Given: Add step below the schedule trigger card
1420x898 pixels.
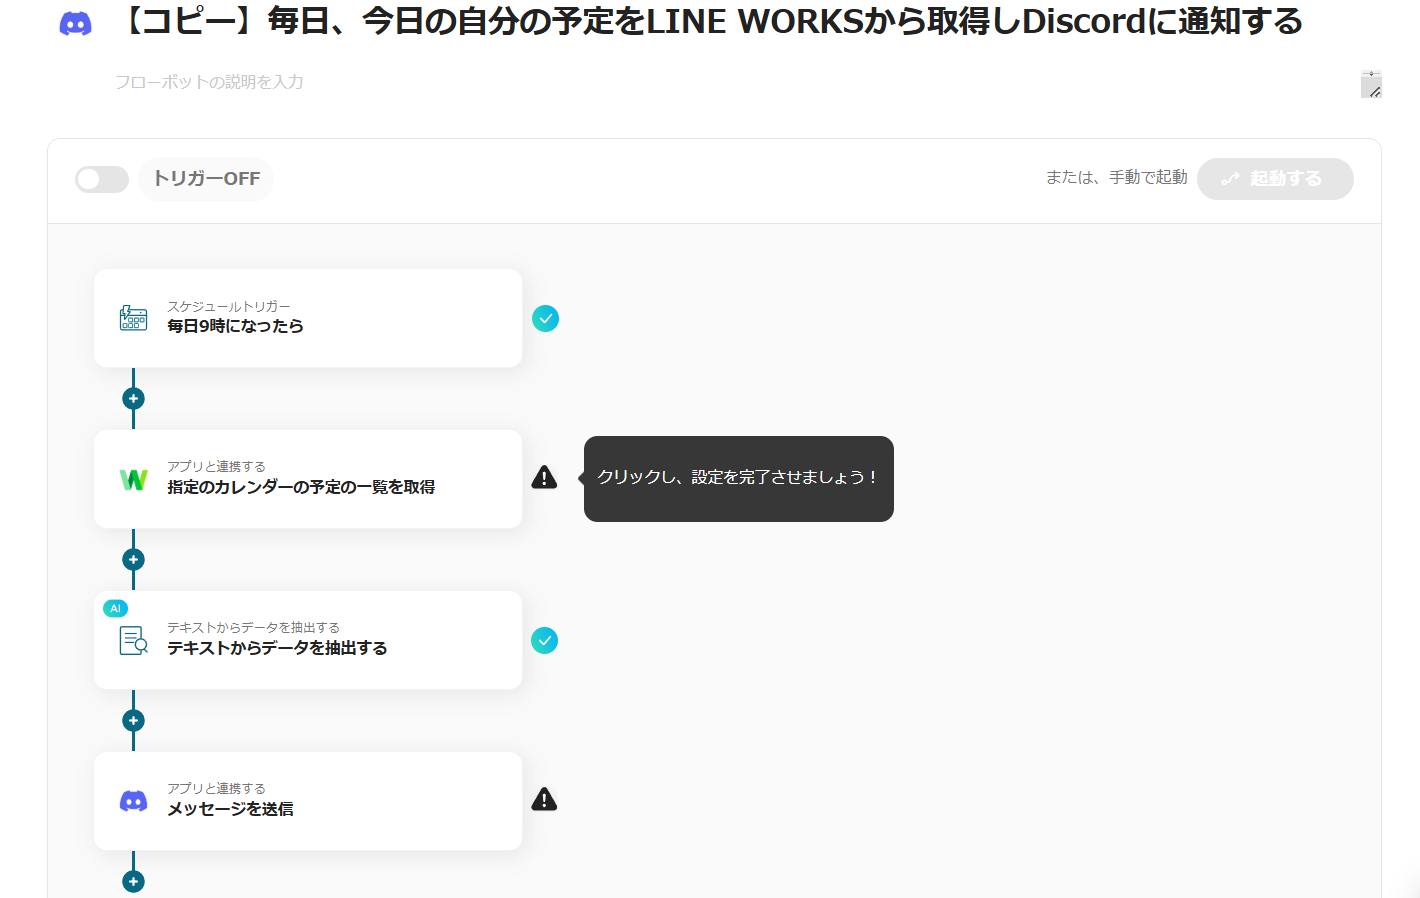Looking at the screenshot, I should pos(133,398).
